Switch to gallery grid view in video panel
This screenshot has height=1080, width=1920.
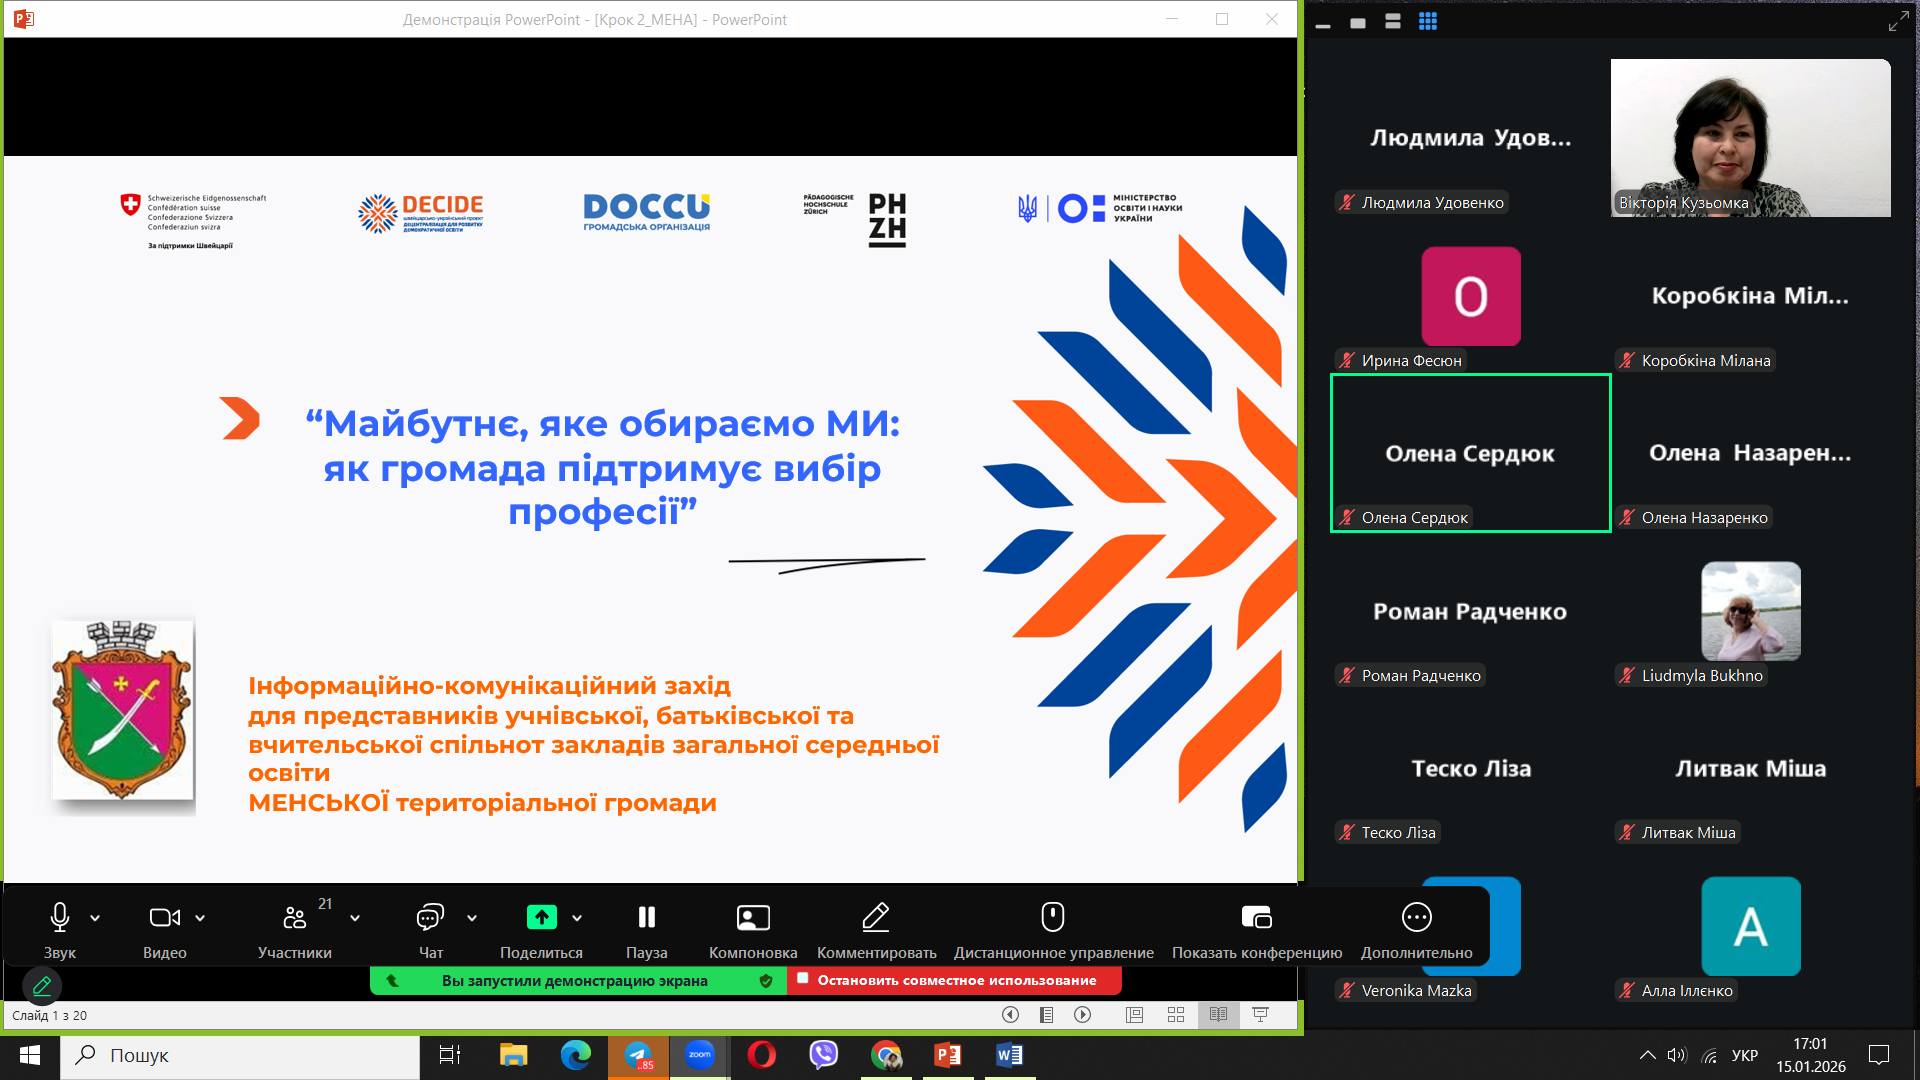1427,21
